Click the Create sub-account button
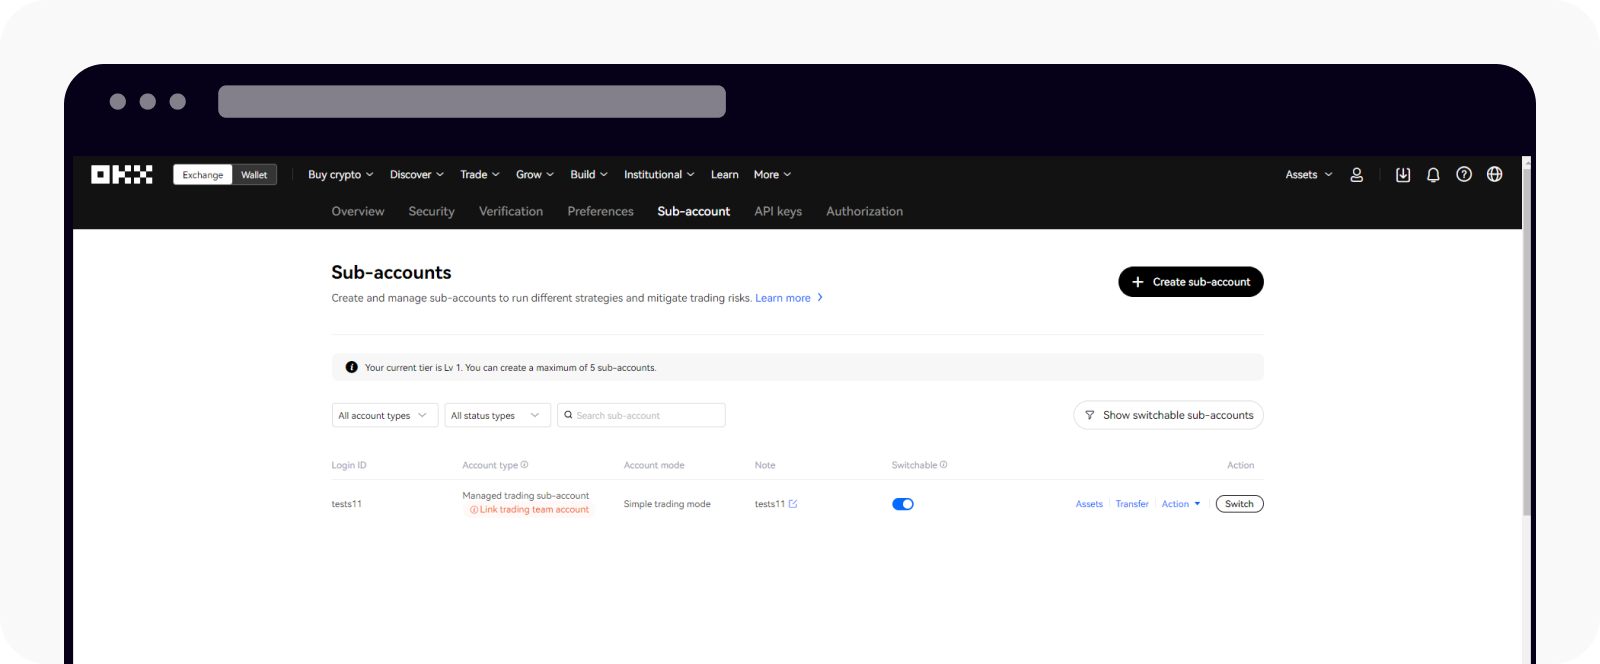Image resolution: width=1600 pixels, height=664 pixels. tap(1190, 282)
